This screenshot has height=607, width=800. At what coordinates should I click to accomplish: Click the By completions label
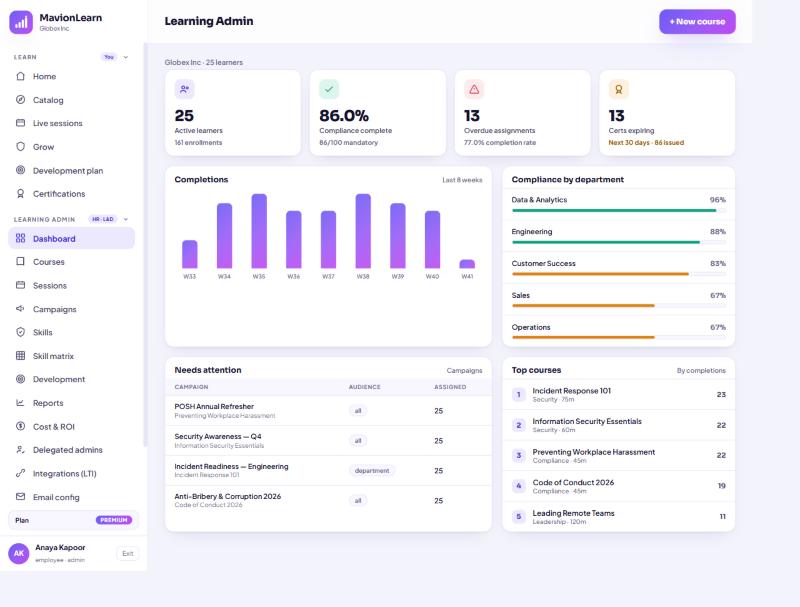(701, 370)
